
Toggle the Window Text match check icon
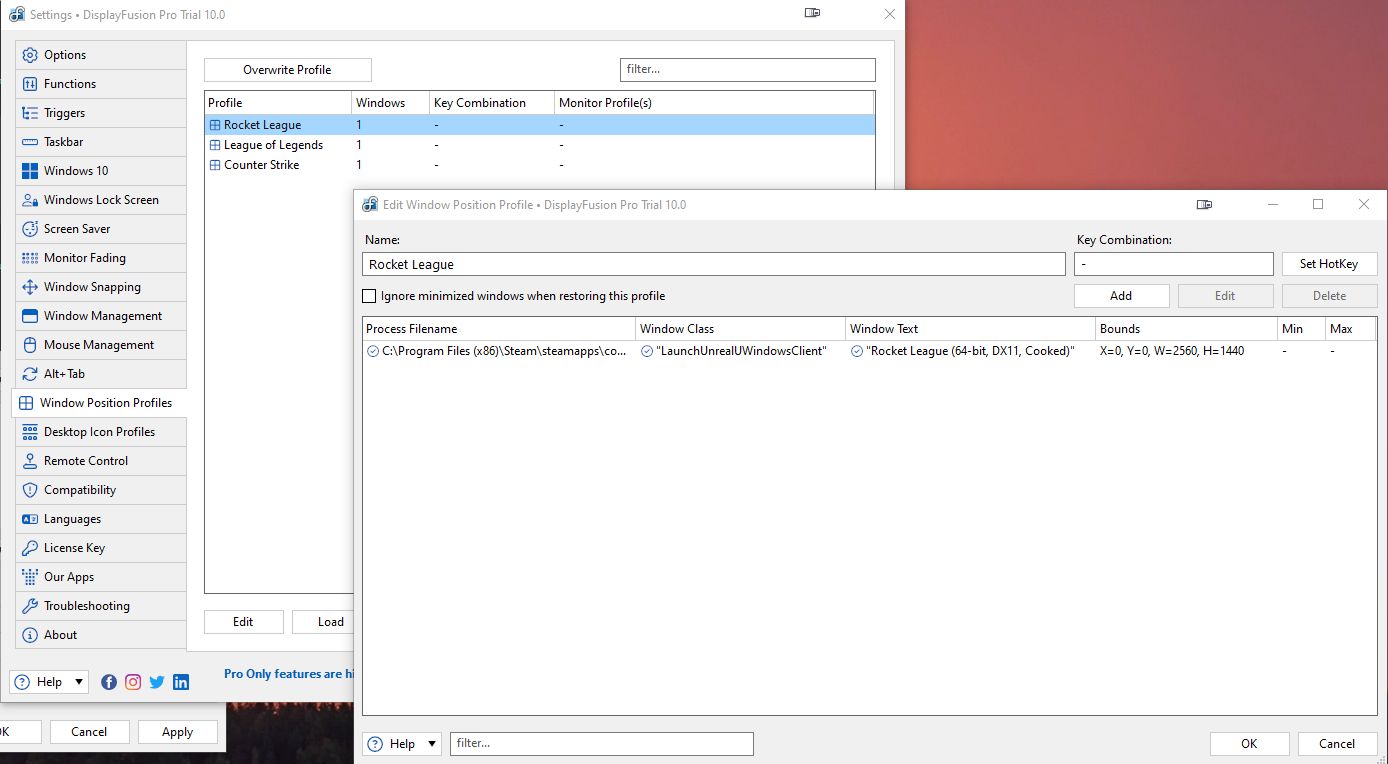pyautogui.click(x=857, y=351)
